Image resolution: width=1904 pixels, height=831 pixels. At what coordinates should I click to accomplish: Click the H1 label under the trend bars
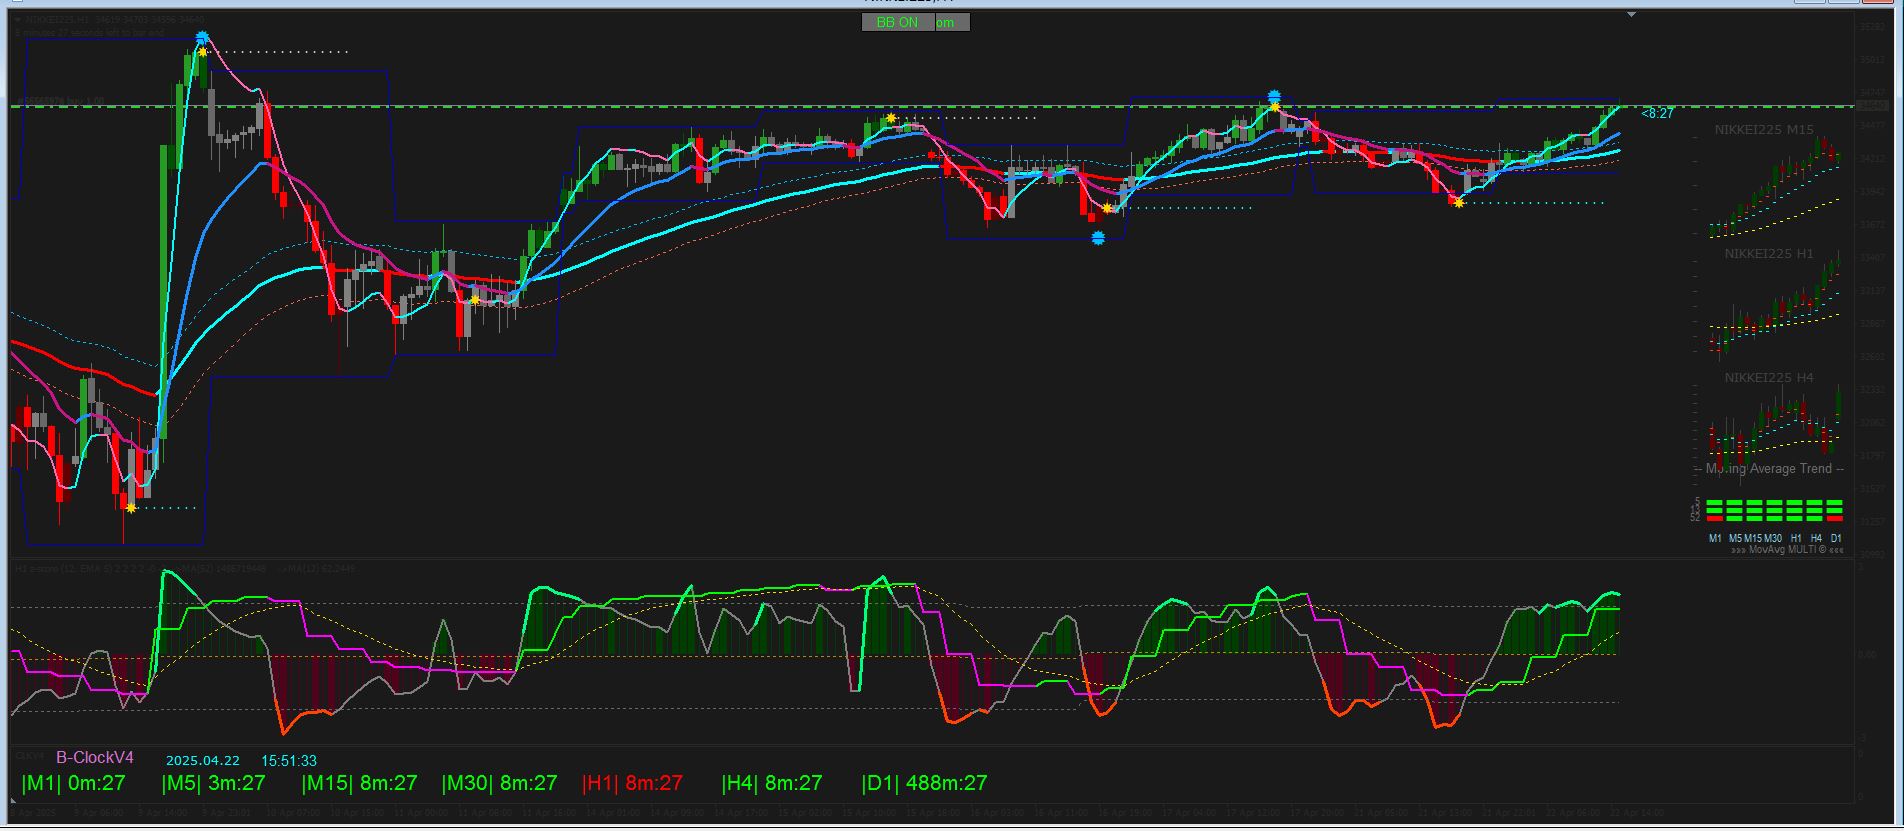click(x=1796, y=538)
